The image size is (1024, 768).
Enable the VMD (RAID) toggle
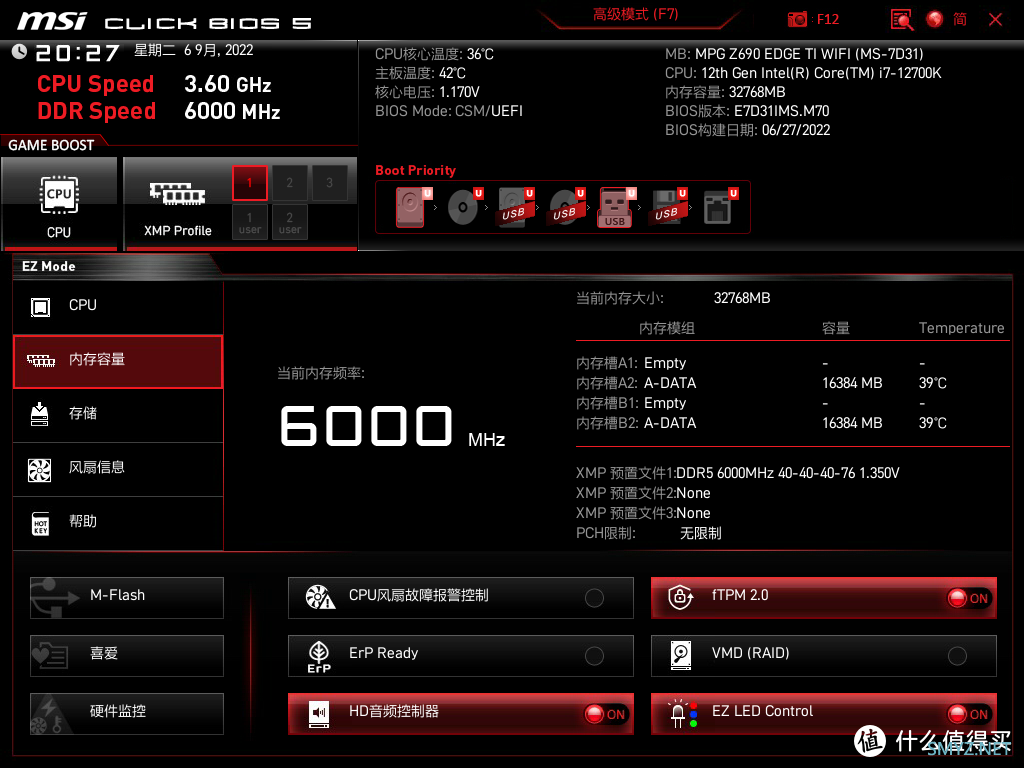click(957, 656)
